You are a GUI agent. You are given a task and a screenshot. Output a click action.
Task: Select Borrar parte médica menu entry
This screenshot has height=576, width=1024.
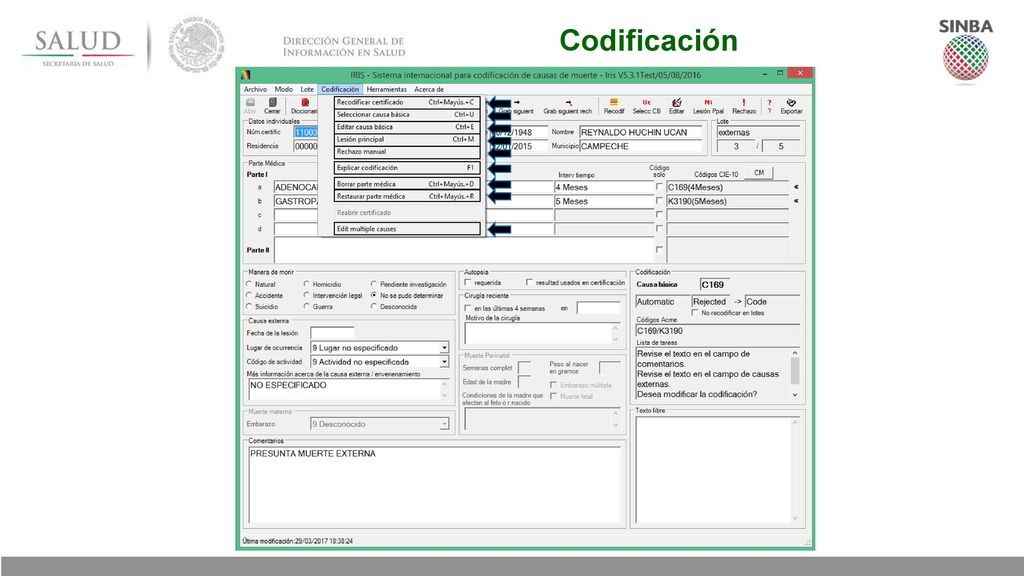point(407,184)
